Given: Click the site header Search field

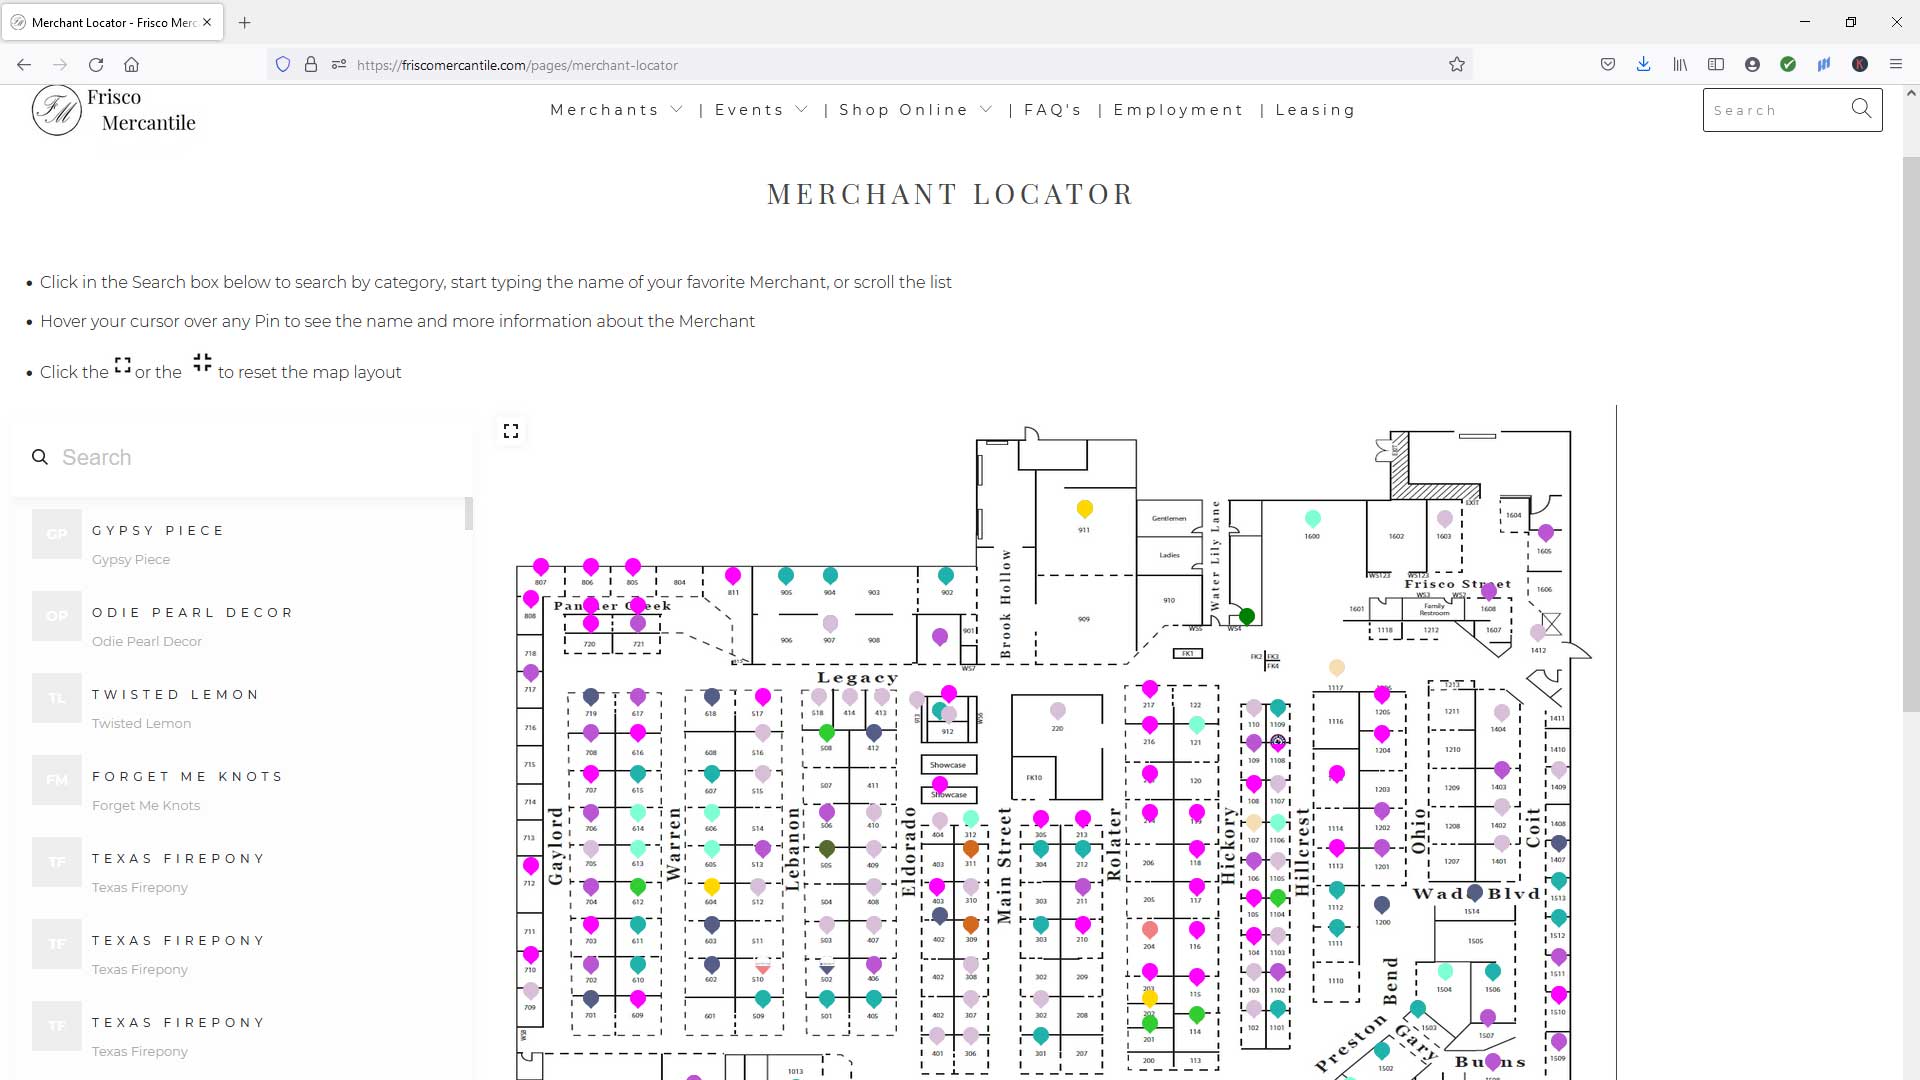Looking at the screenshot, I should tap(1775, 110).
